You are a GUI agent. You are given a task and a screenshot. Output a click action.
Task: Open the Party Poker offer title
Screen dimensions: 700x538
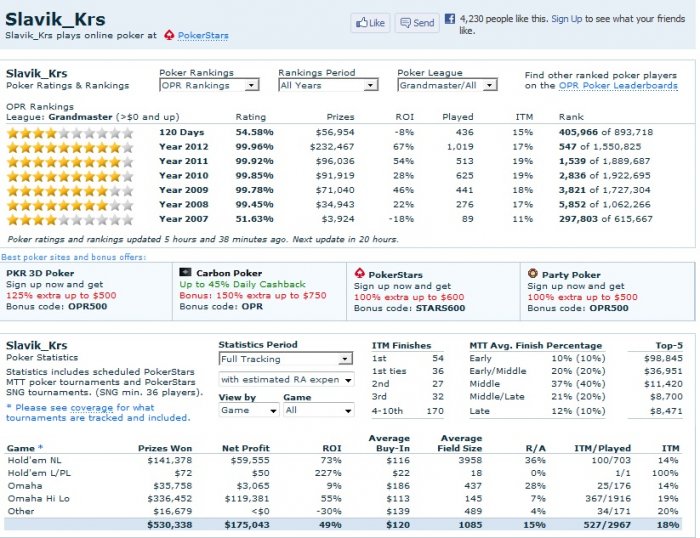(571, 275)
